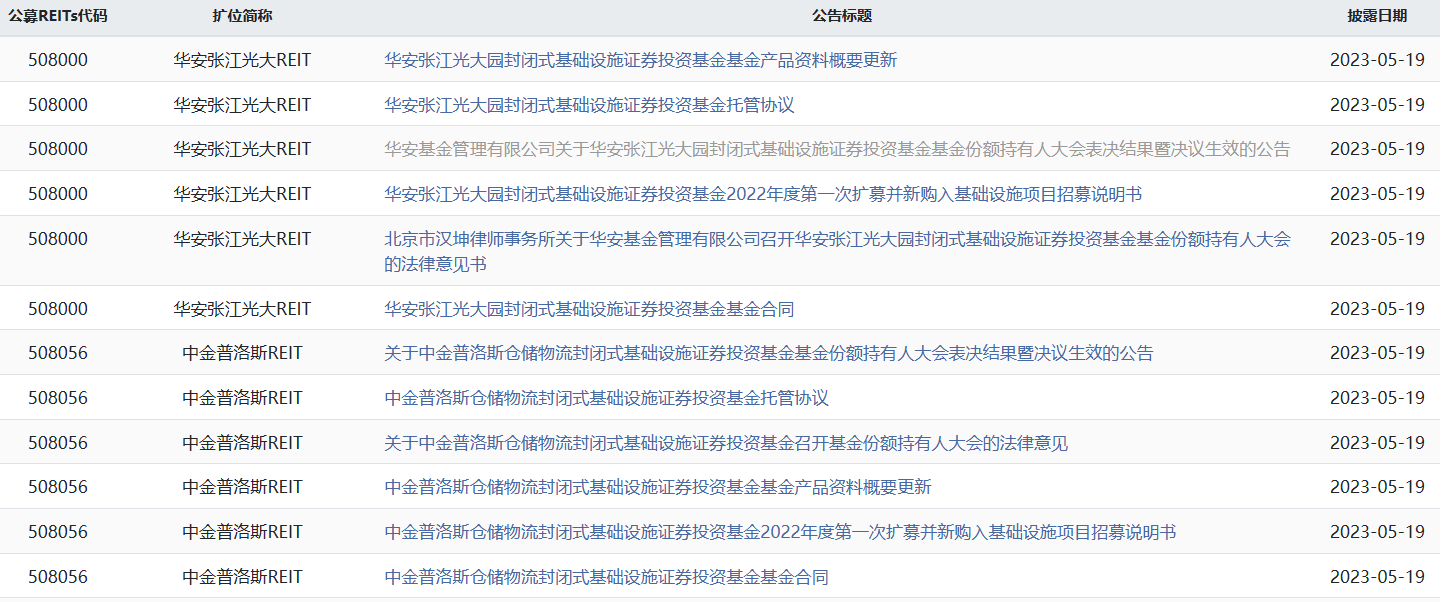The image size is (1446, 602).
Task: Open 中金普洛斯 召开基金份额持有人大会的法律意见 link
Action: [726, 443]
